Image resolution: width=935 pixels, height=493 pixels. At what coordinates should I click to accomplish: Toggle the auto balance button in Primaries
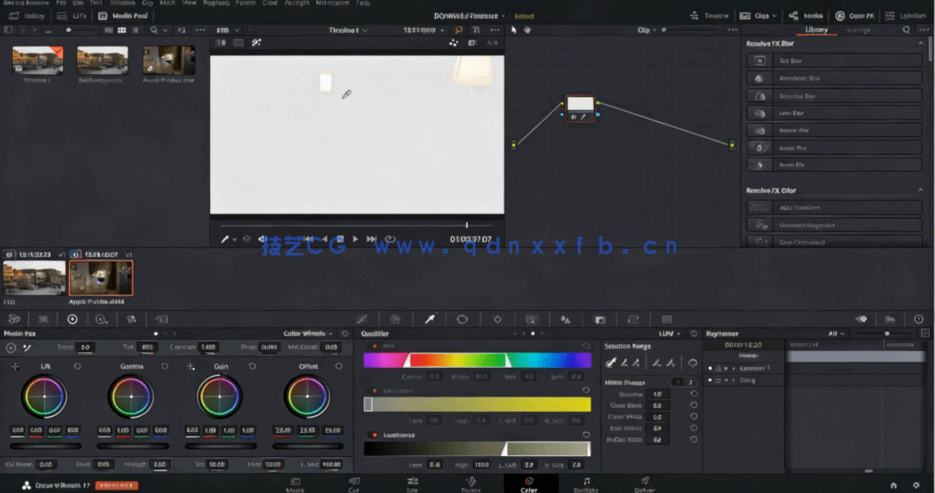pos(11,348)
